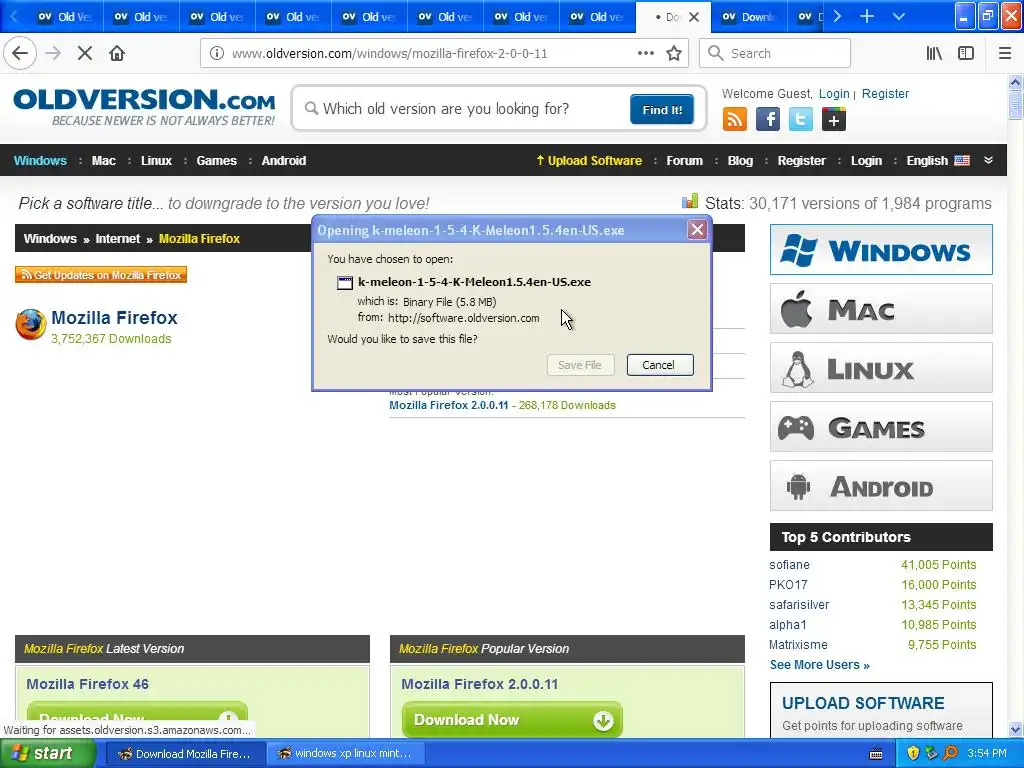1024x768 pixels.
Task: Toggle the sidebar icon in toolbar
Action: click(x=966, y=54)
